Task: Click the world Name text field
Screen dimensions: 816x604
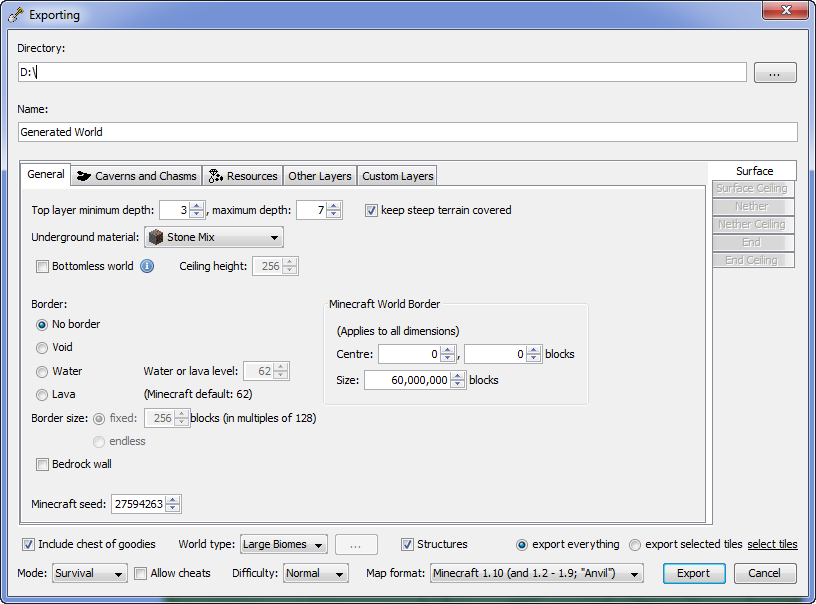Action: click(407, 132)
